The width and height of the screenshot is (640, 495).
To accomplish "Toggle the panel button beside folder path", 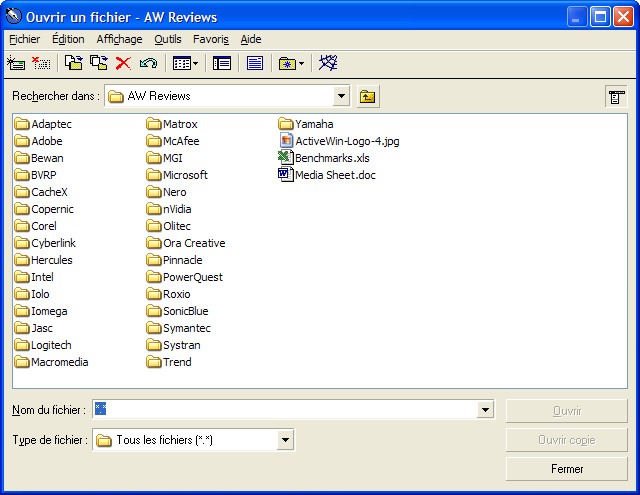I will click(x=616, y=96).
